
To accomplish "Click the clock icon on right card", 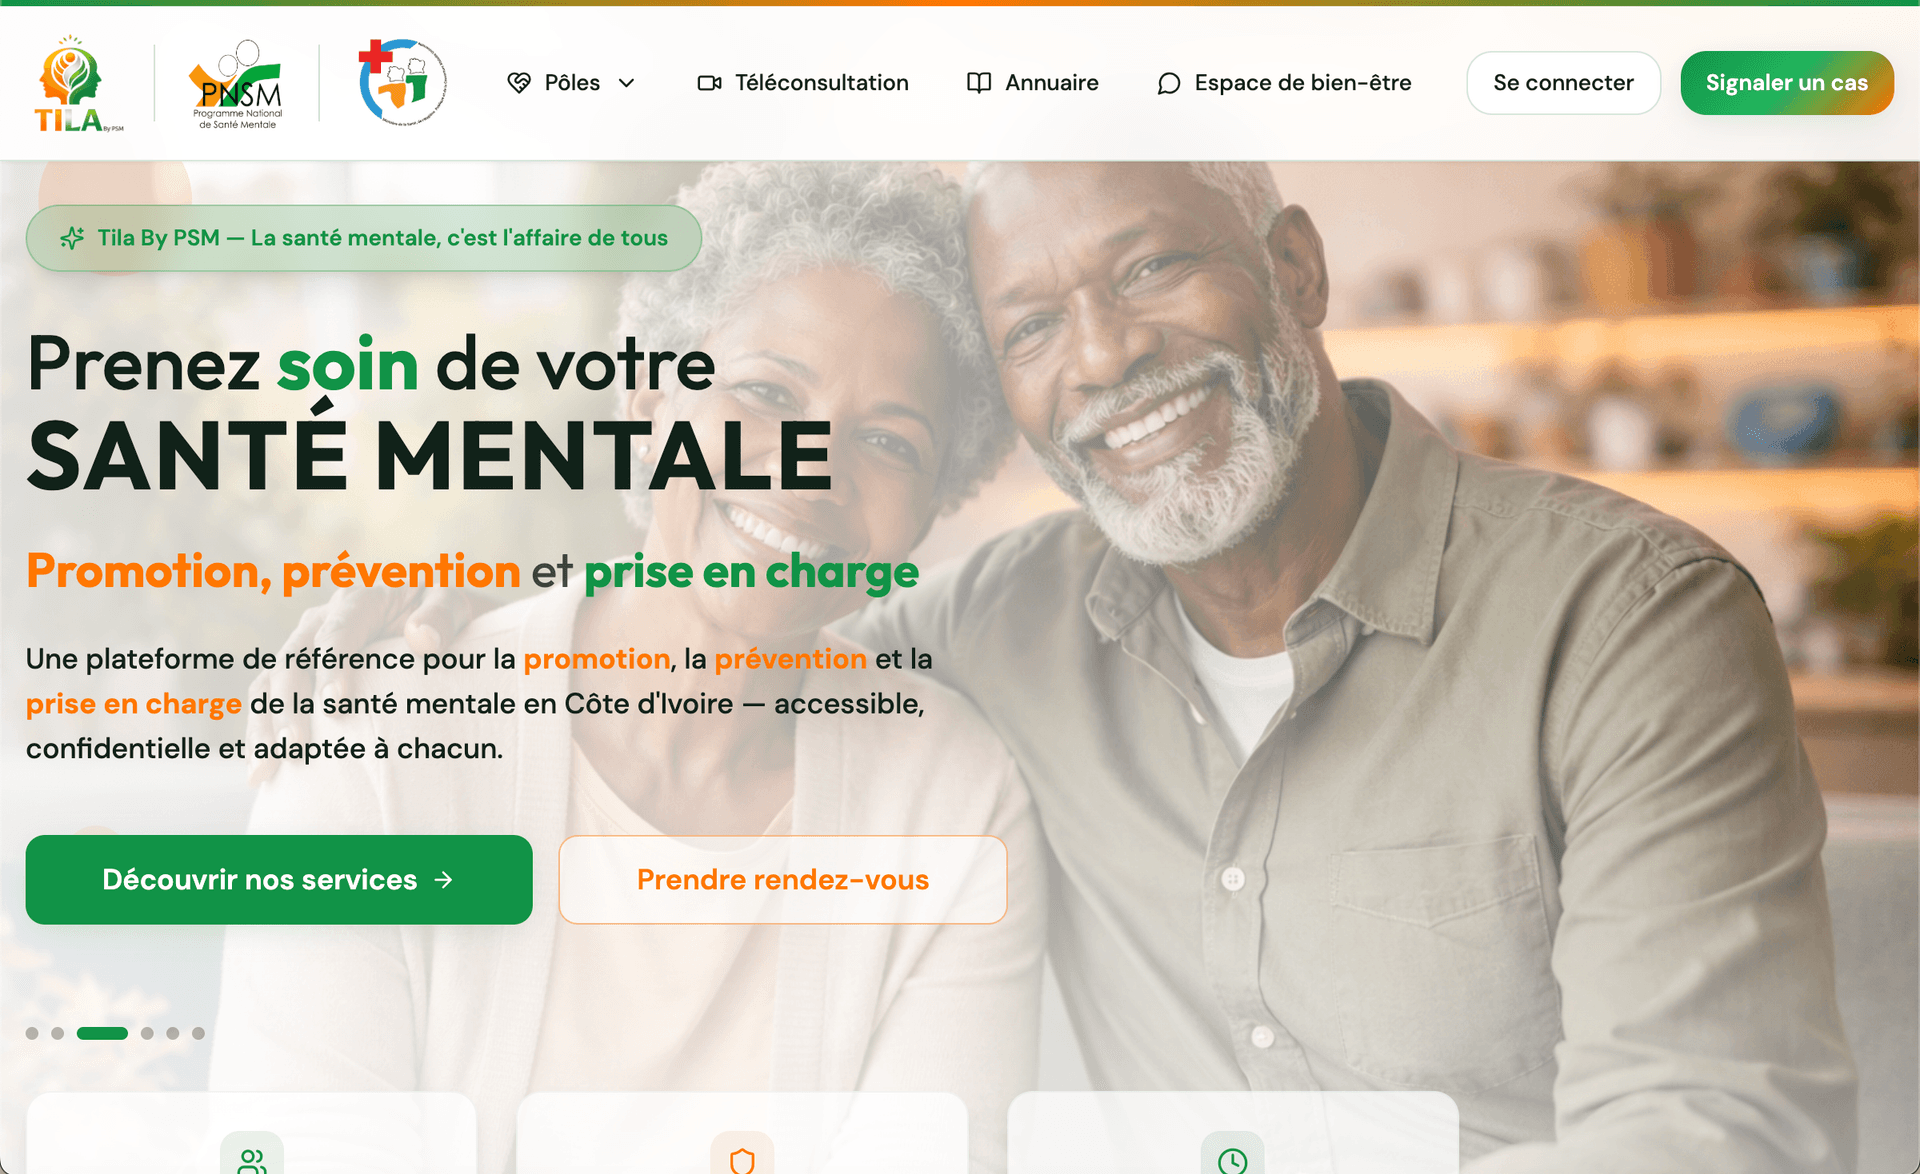I will pyautogui.click(x=1233, y=1160).
